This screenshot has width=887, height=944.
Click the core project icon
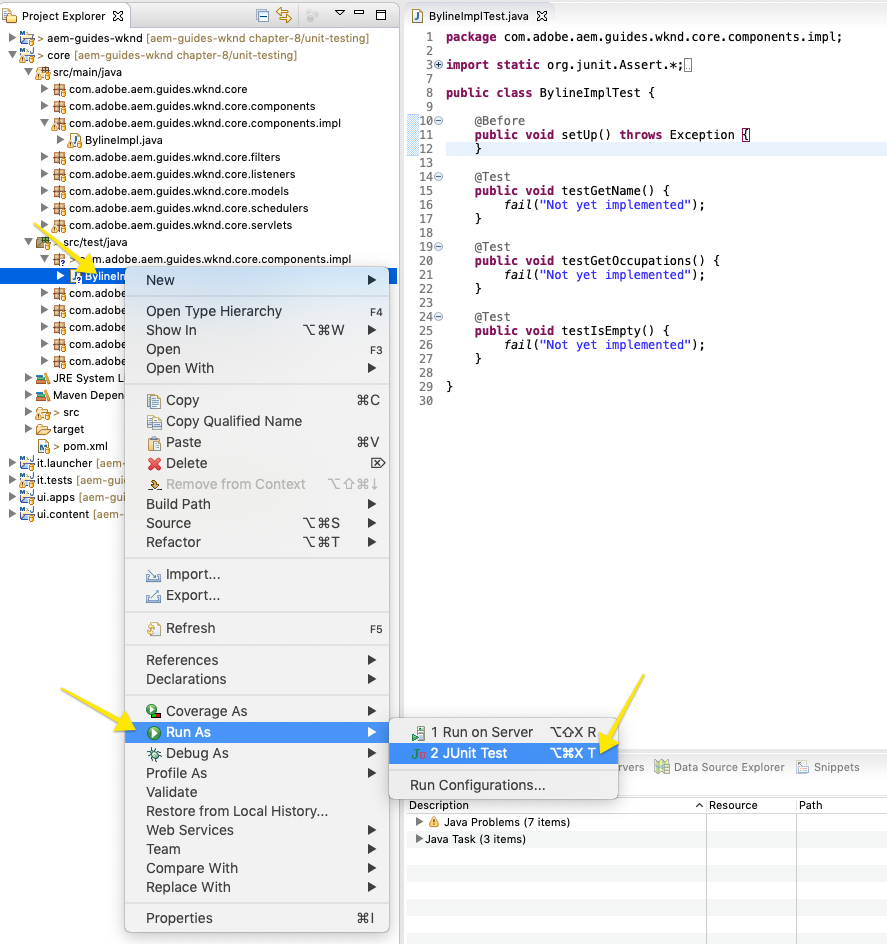tap(27, 55)
